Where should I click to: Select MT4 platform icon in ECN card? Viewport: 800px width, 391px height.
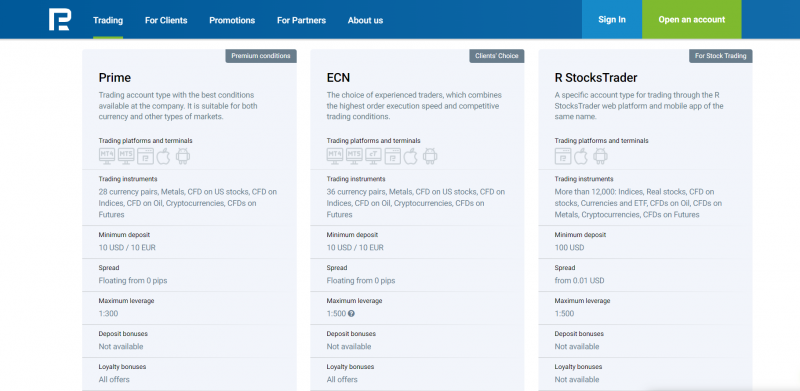click(x=335, y=156)
